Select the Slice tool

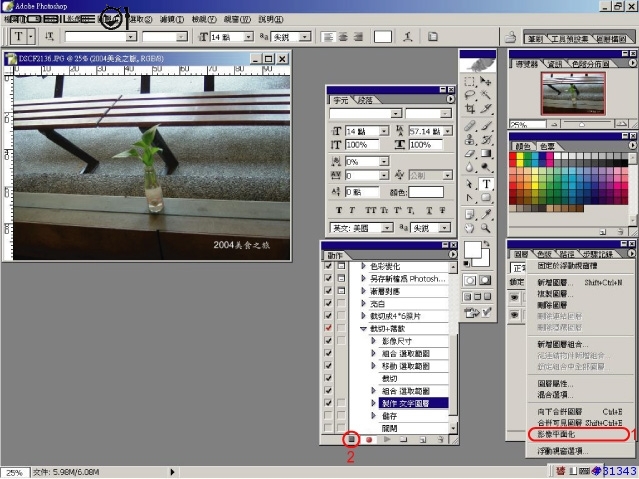(485, 109)
